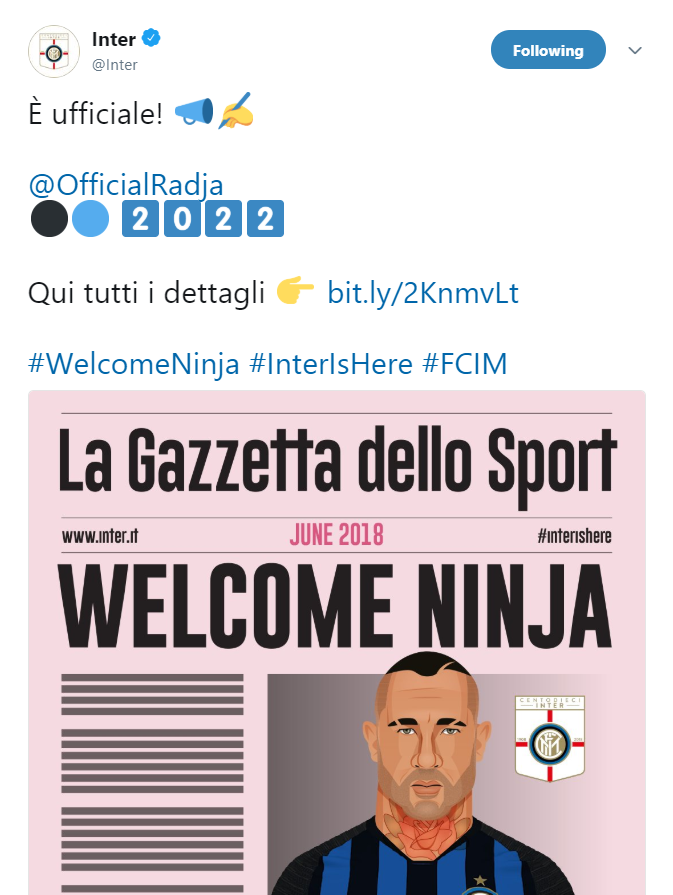Click the black circle emoji

[49, 219]
